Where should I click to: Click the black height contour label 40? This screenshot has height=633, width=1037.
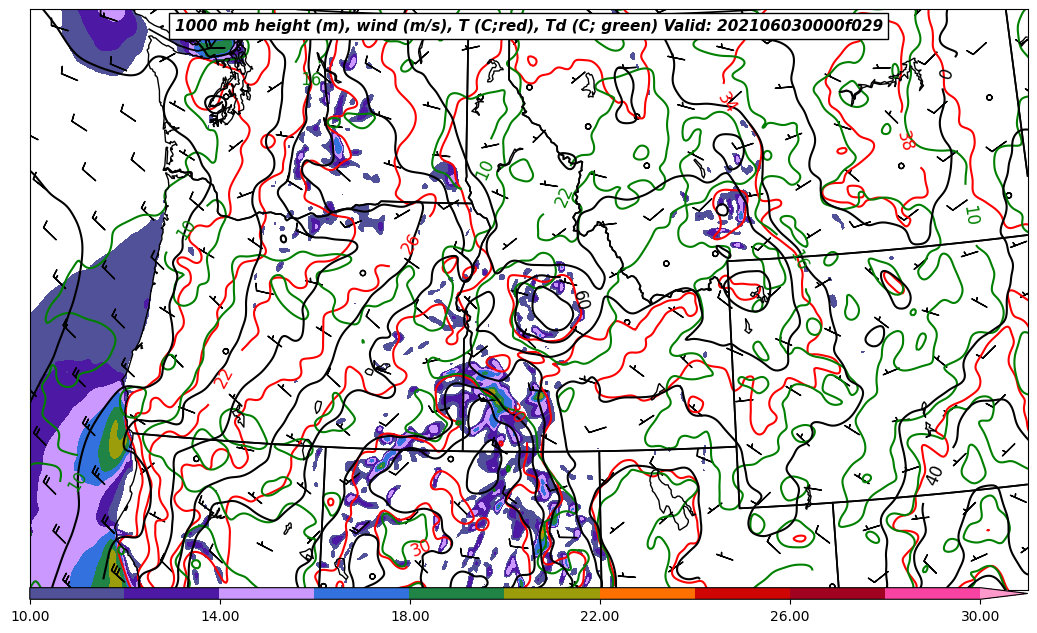point(933,475)
